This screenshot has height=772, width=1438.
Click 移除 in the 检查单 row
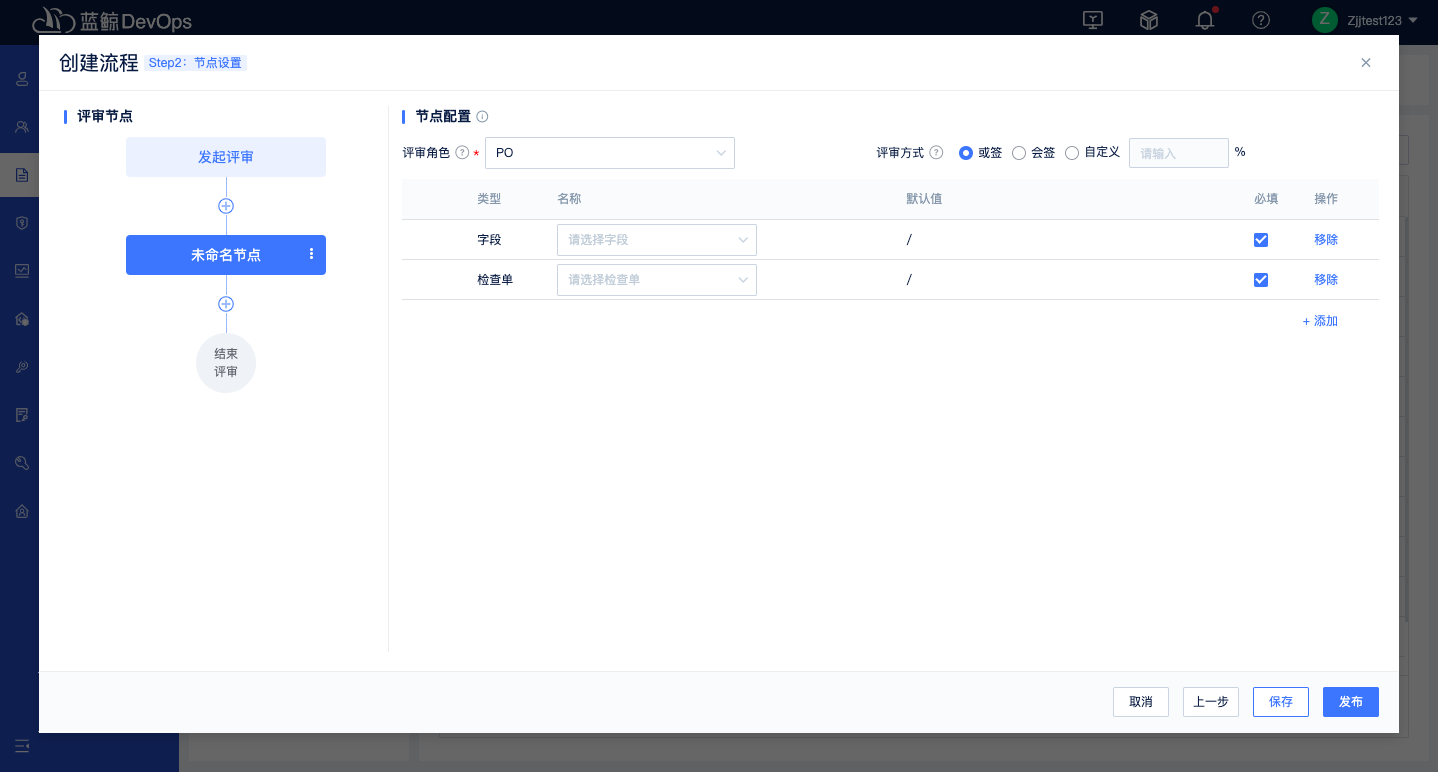[x=1326, y=280]
